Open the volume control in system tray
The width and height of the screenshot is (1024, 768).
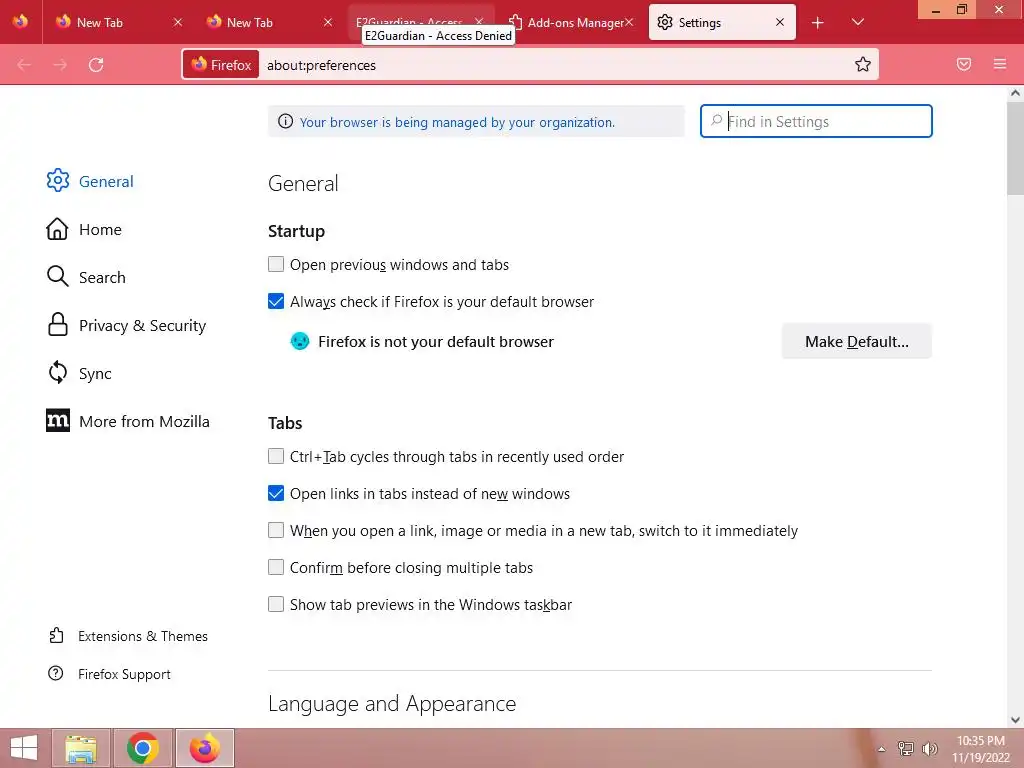[930, 749]
